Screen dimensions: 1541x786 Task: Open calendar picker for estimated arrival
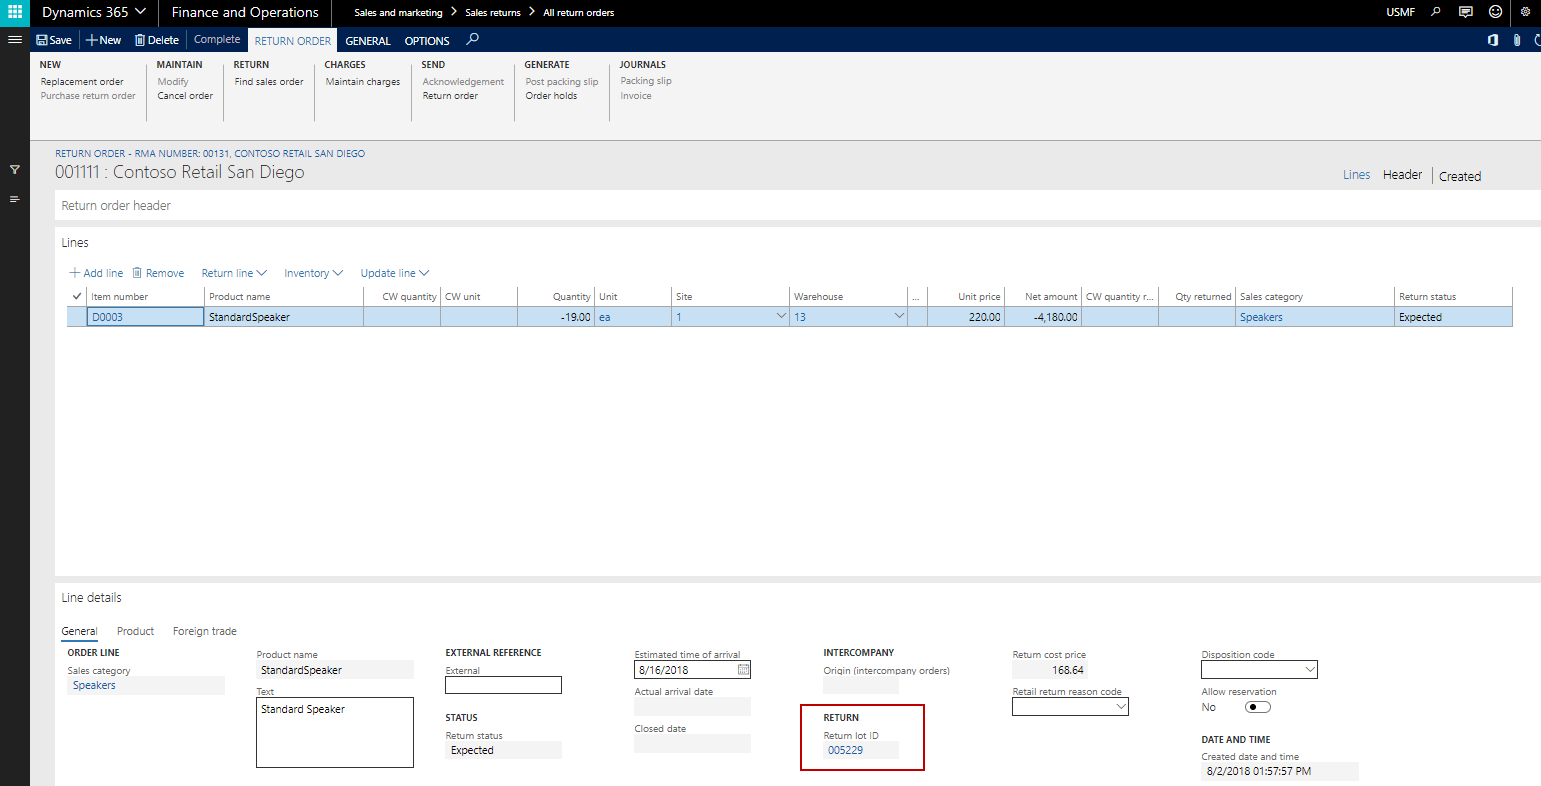tap(743, 670)
